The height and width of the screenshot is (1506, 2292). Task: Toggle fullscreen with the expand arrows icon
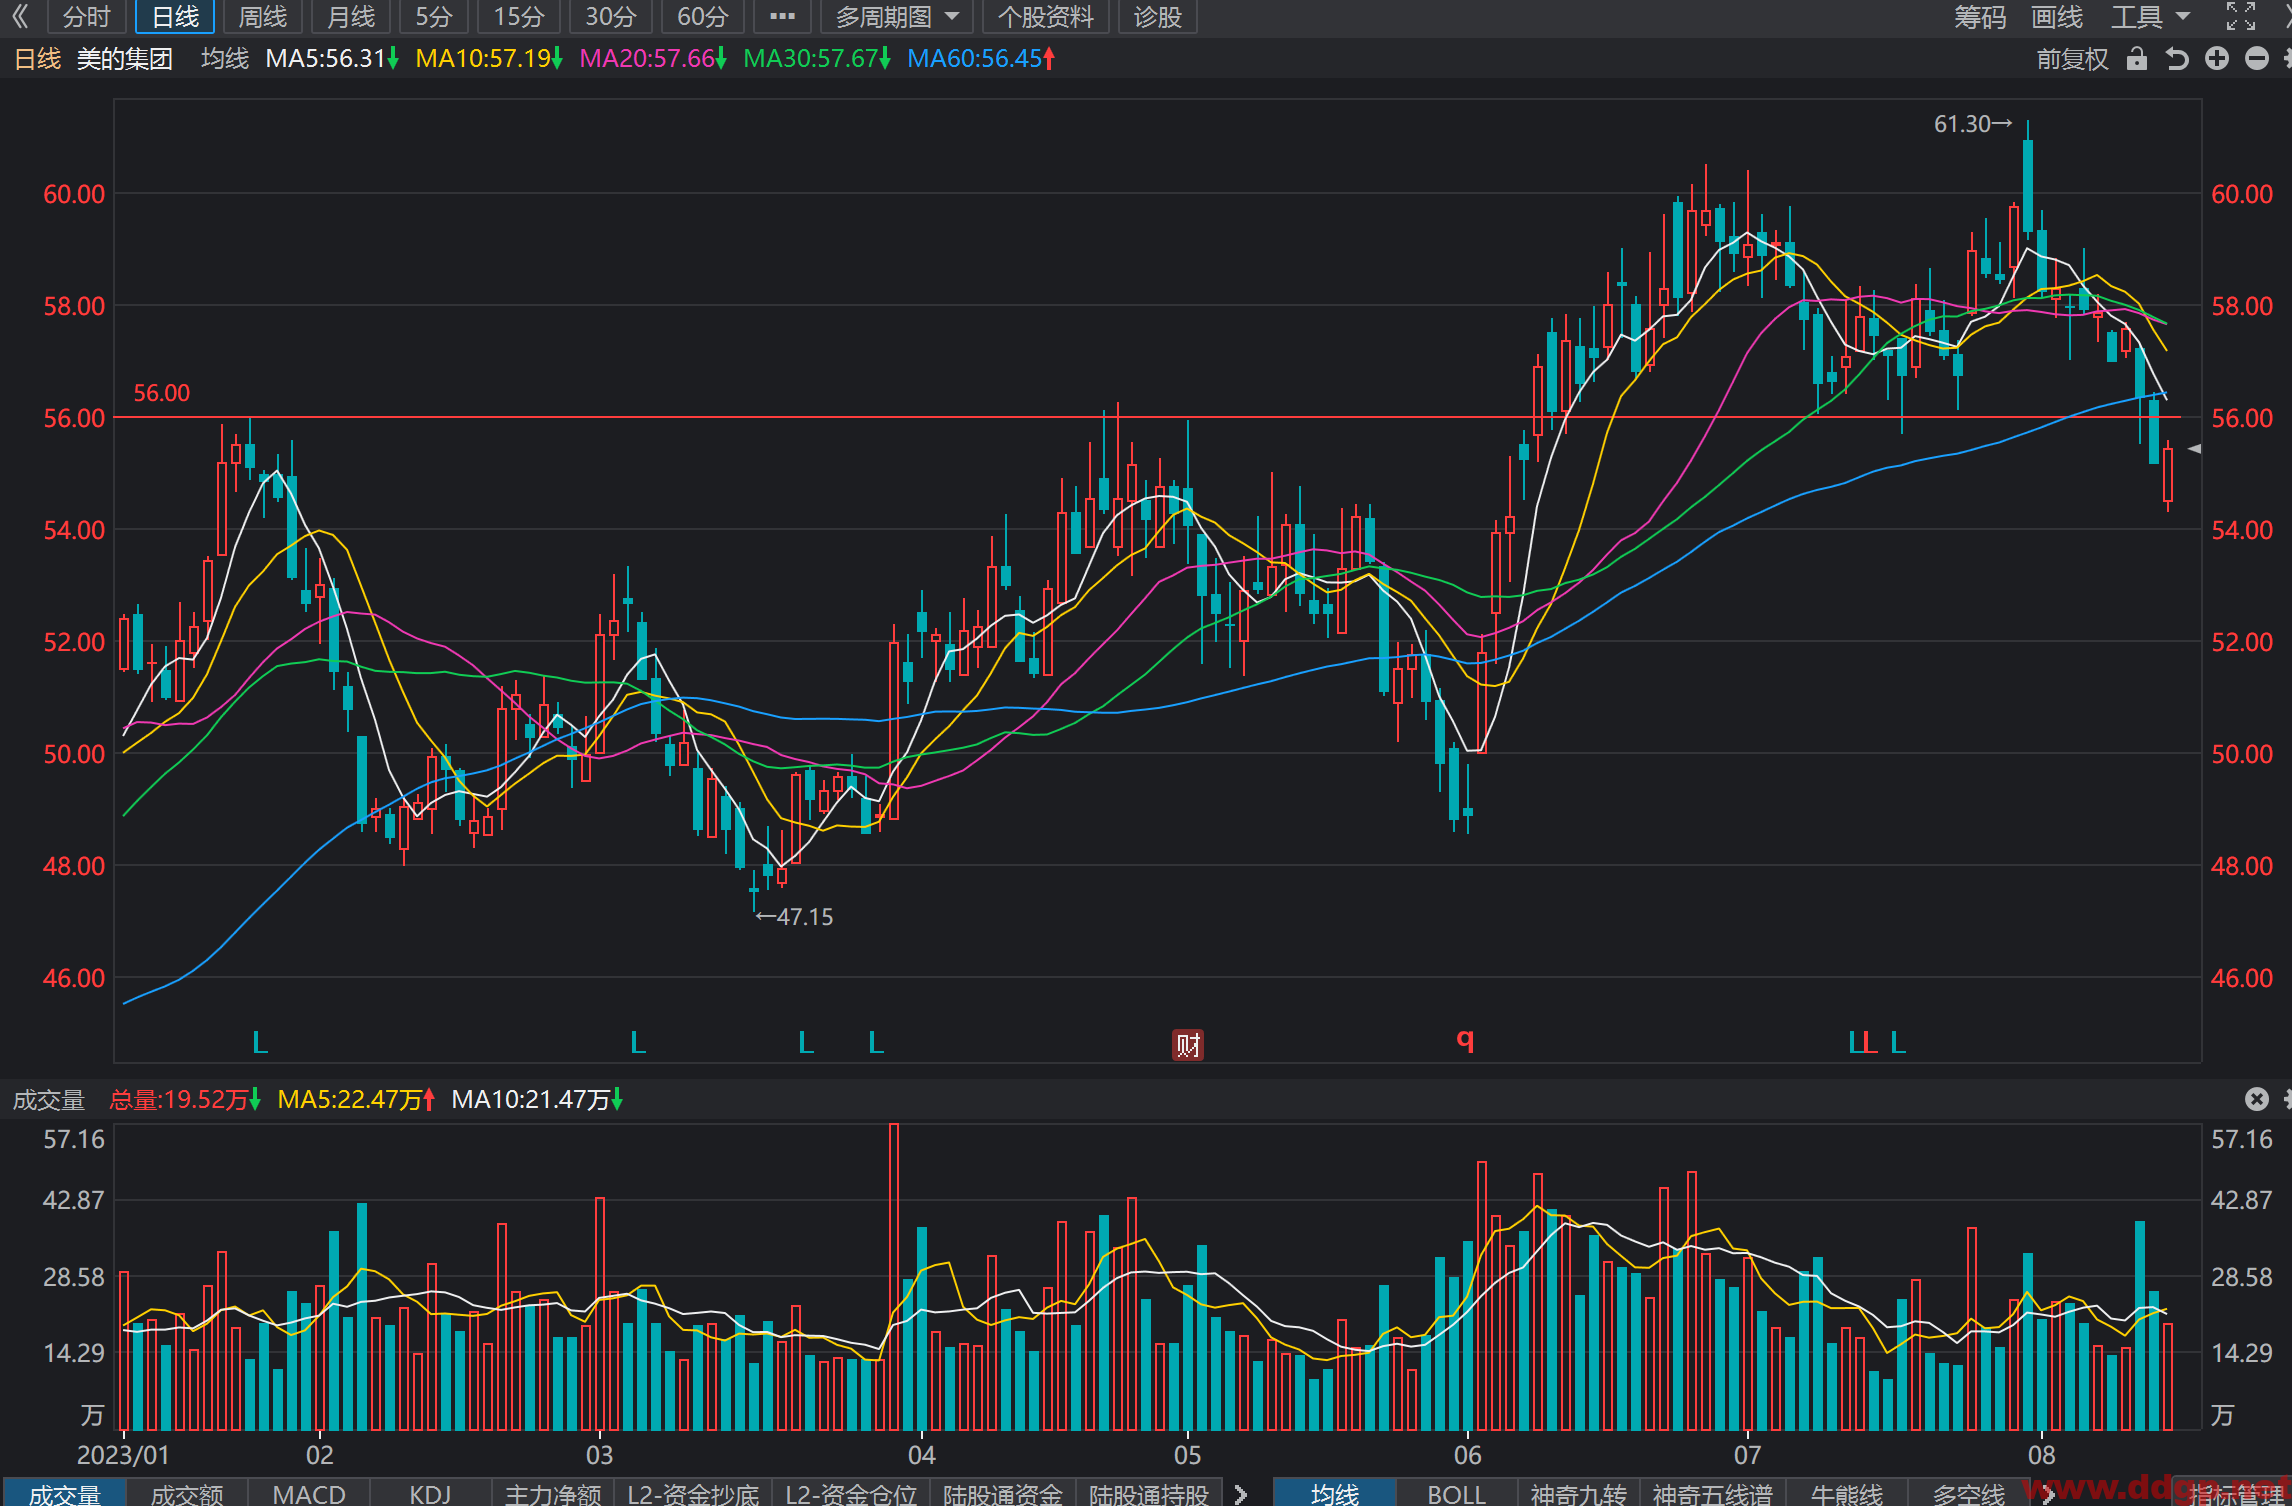[2240, 16]
